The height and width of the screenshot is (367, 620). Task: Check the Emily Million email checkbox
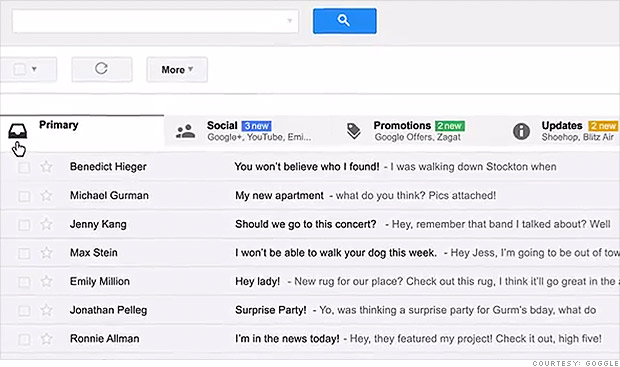pyautogui.click(x=24, y=282)
